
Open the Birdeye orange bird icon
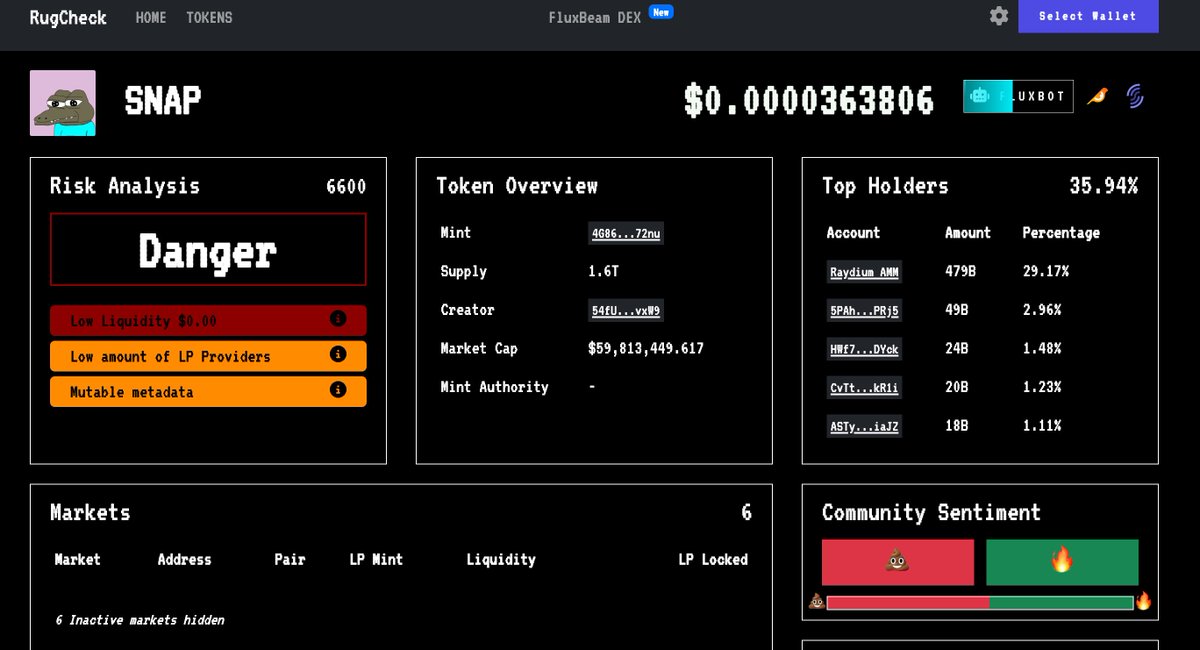coord(1097,96)
